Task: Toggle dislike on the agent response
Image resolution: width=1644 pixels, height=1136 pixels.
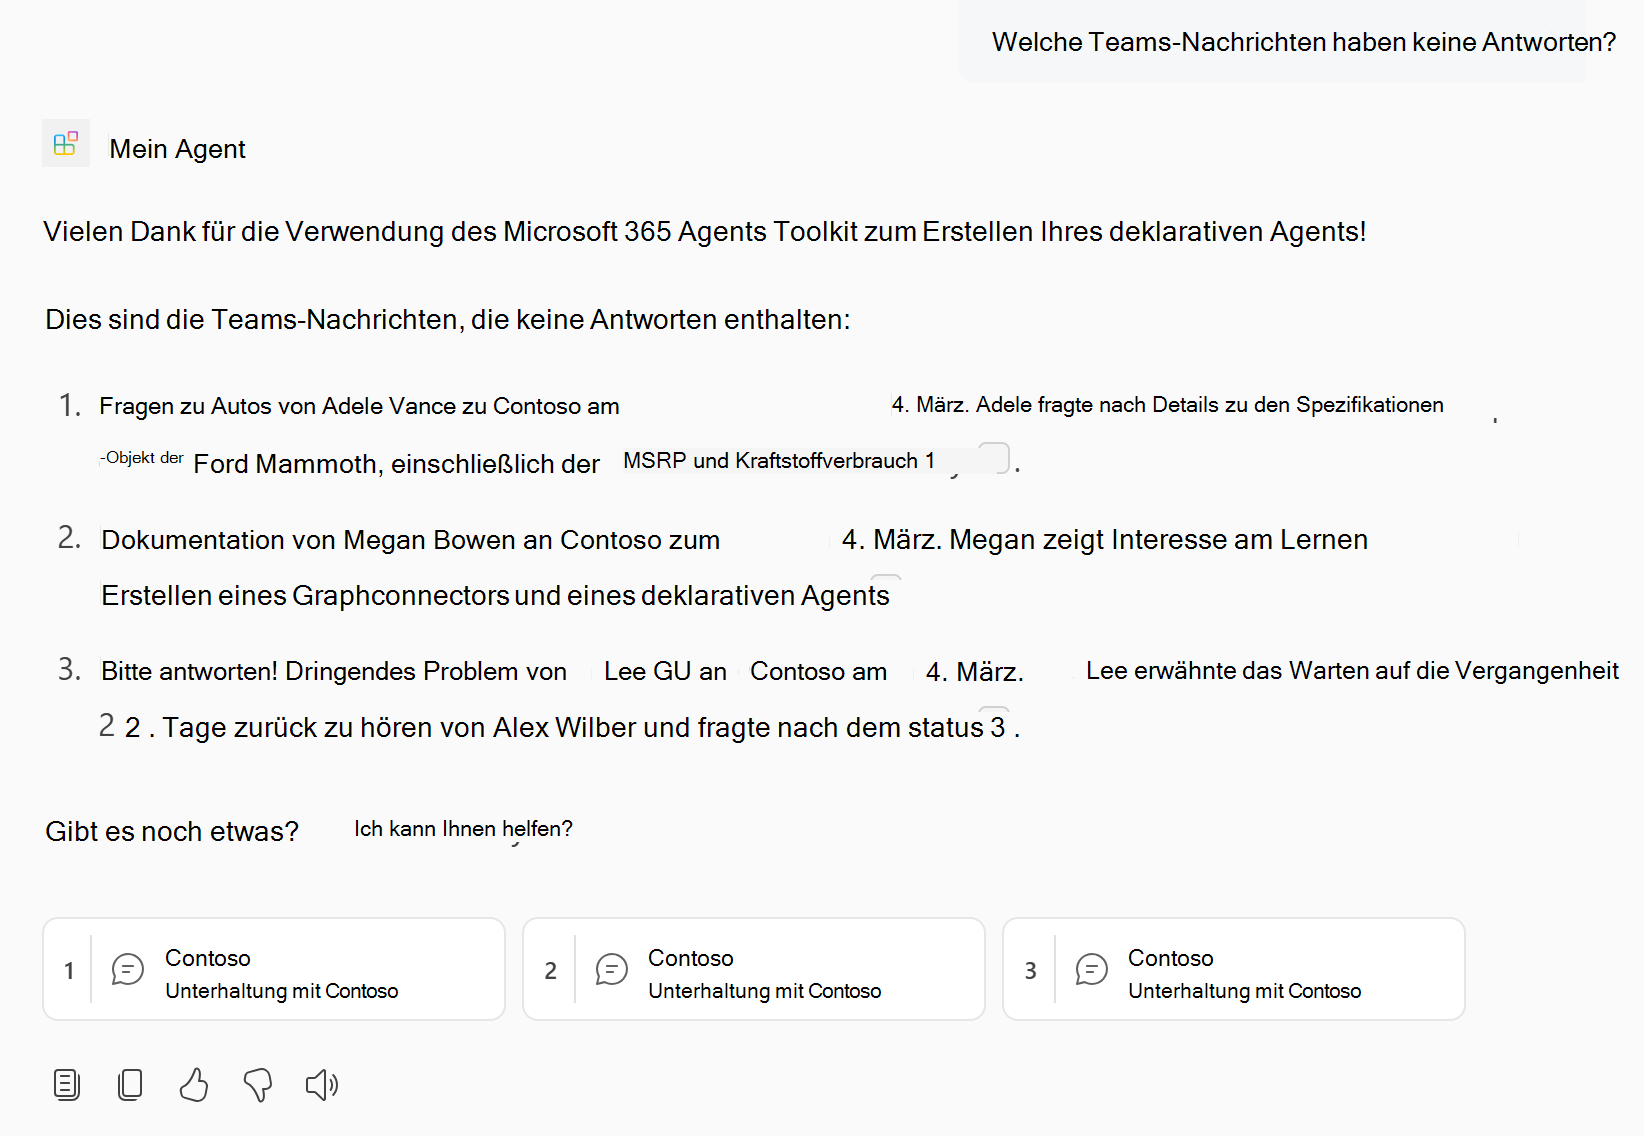Action: coord(259,1084)
